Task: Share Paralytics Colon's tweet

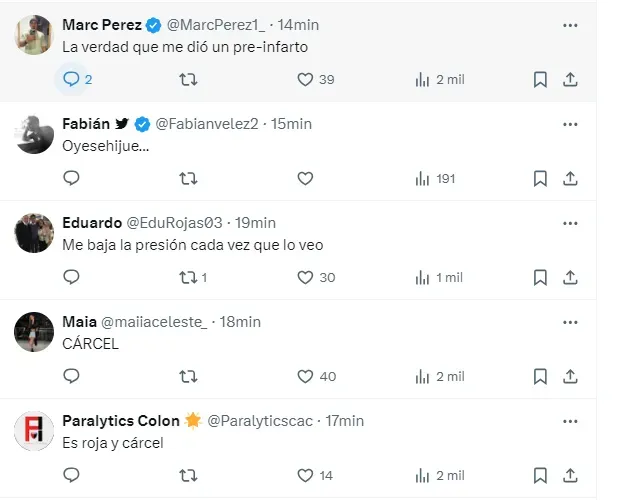Action: click(x=570, y=475)
